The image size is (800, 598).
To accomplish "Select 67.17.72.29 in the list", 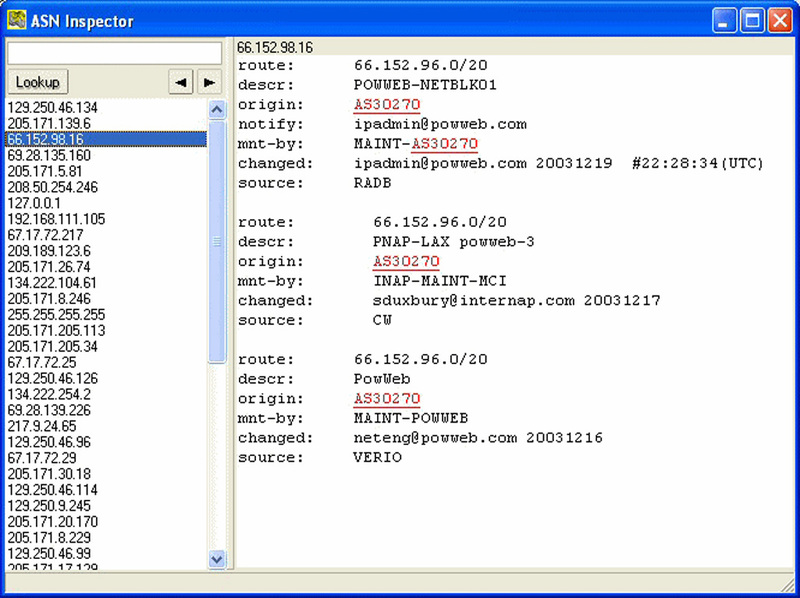I will point(106,458).
